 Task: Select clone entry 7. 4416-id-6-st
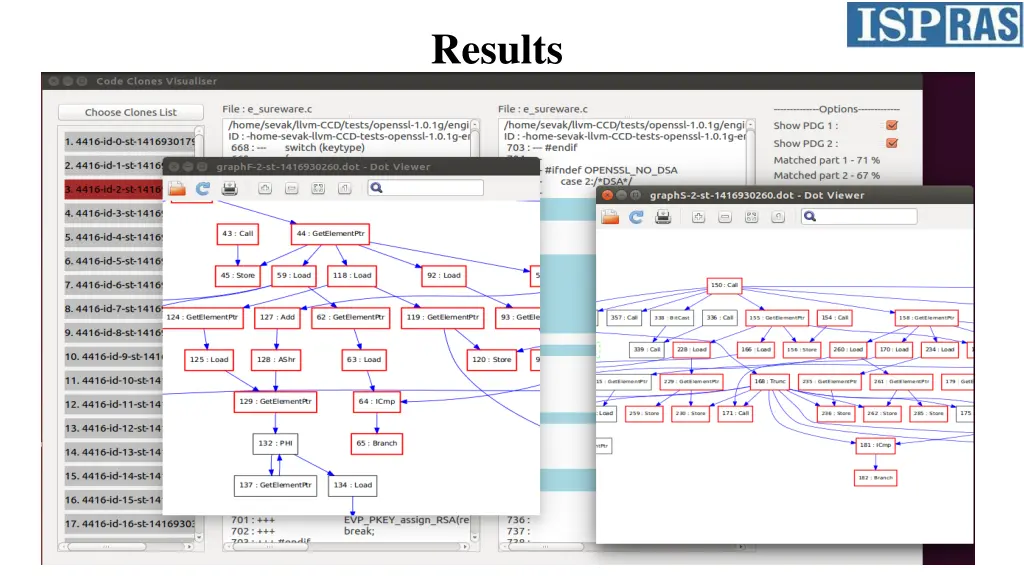(114, 285)
